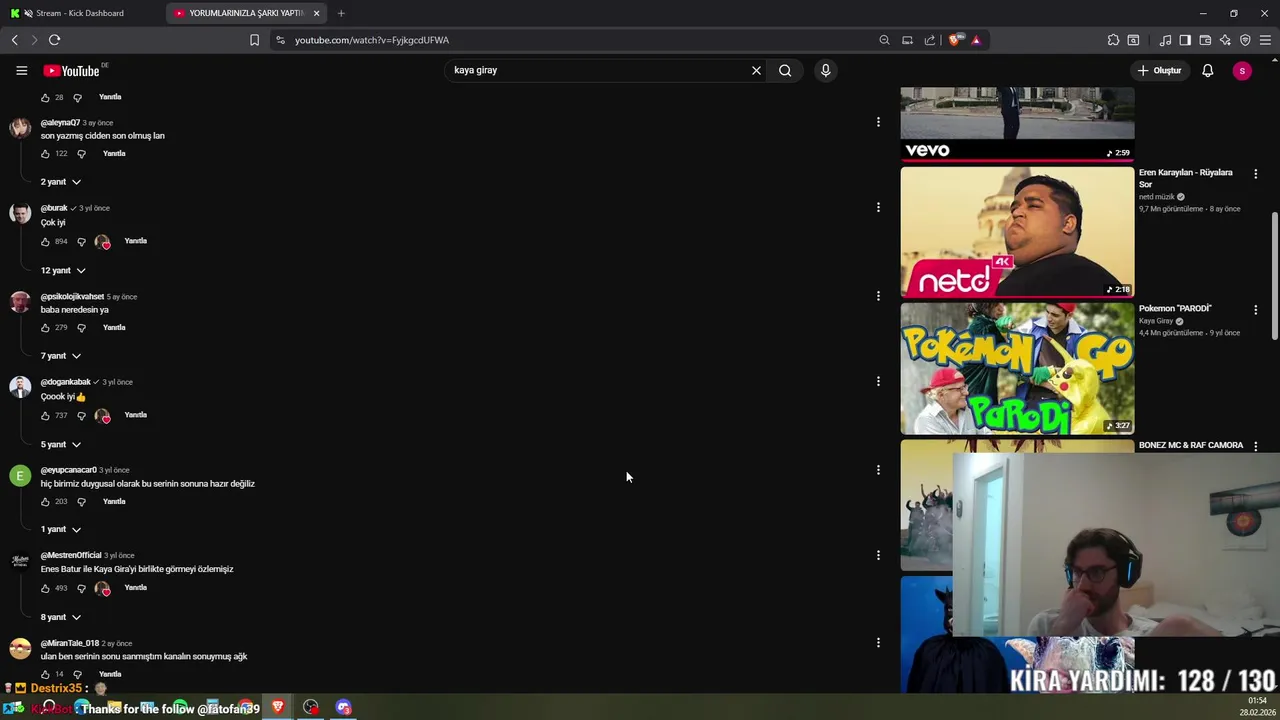Like @dogankabak's comment
The height and width of the screenshot is (720, 1280).
[45, 416]
